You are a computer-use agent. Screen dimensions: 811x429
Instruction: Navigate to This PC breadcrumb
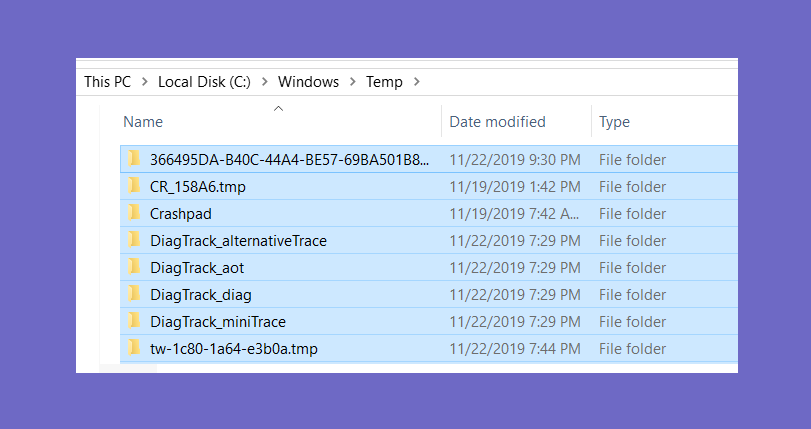coord(108,82)
